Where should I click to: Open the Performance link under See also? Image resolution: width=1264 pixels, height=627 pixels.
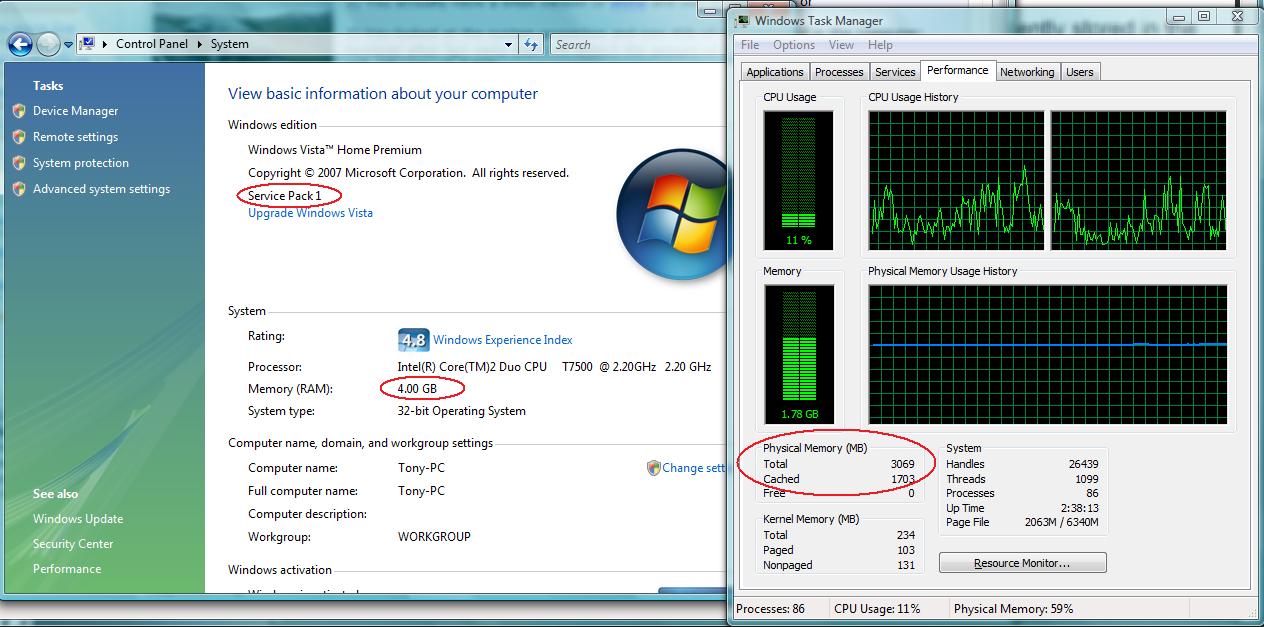(67, 569)
